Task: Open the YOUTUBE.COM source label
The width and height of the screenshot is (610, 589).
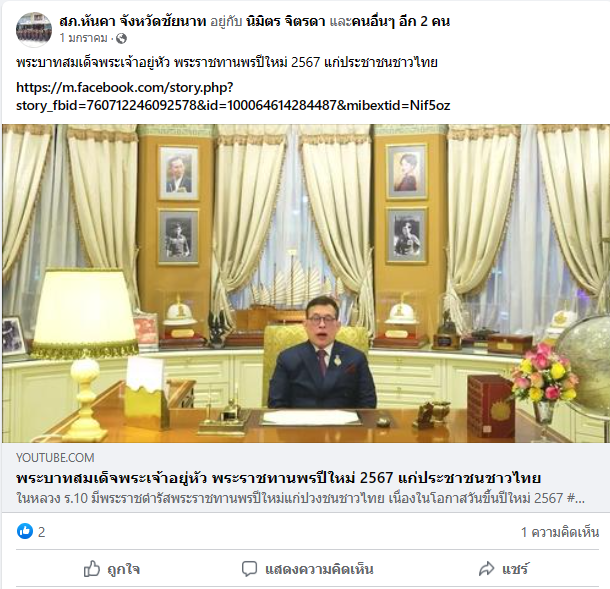Action: coord(55,458)
